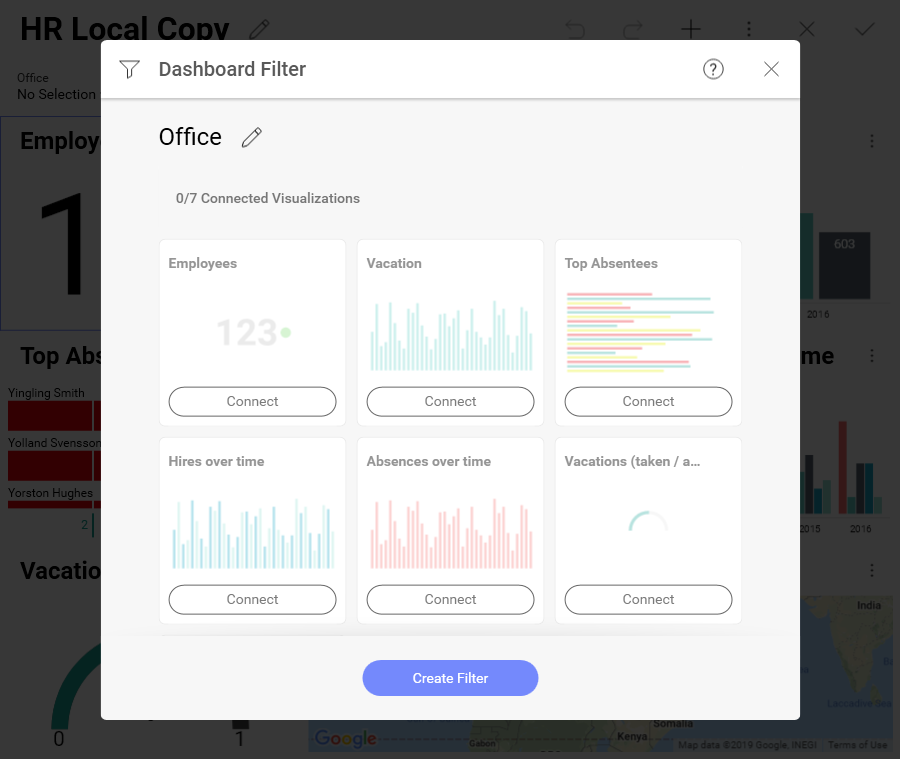
Task: Connect the Absences over time visualization
Action: tap(450, 599)
